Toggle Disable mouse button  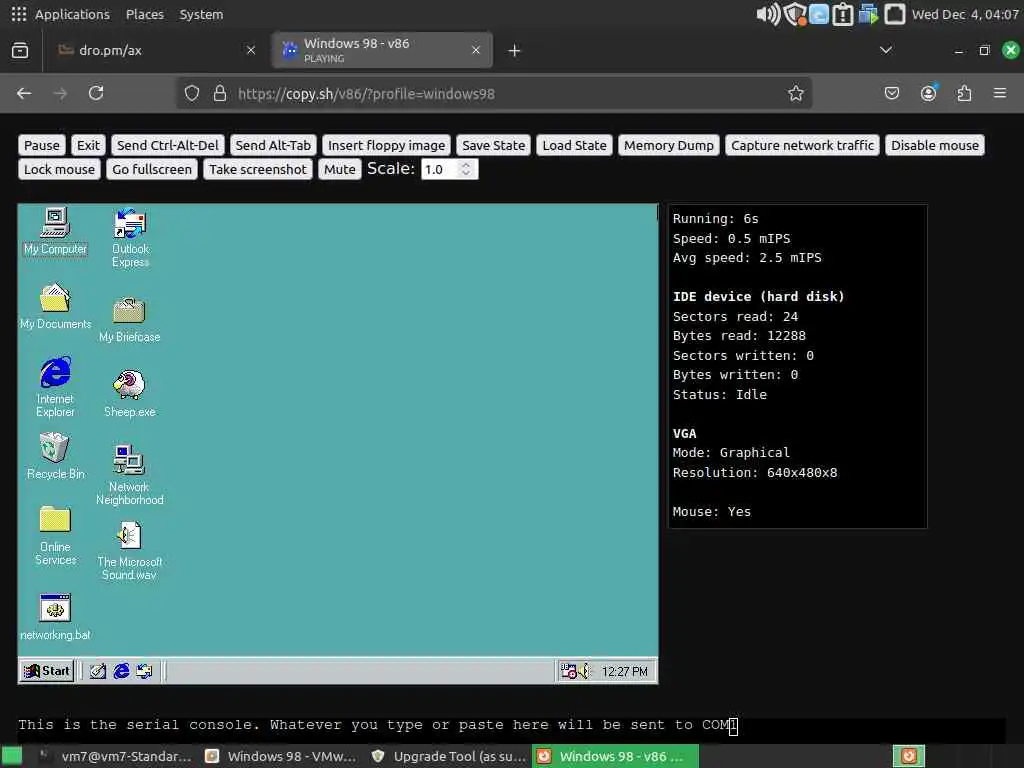coord(935,145)
